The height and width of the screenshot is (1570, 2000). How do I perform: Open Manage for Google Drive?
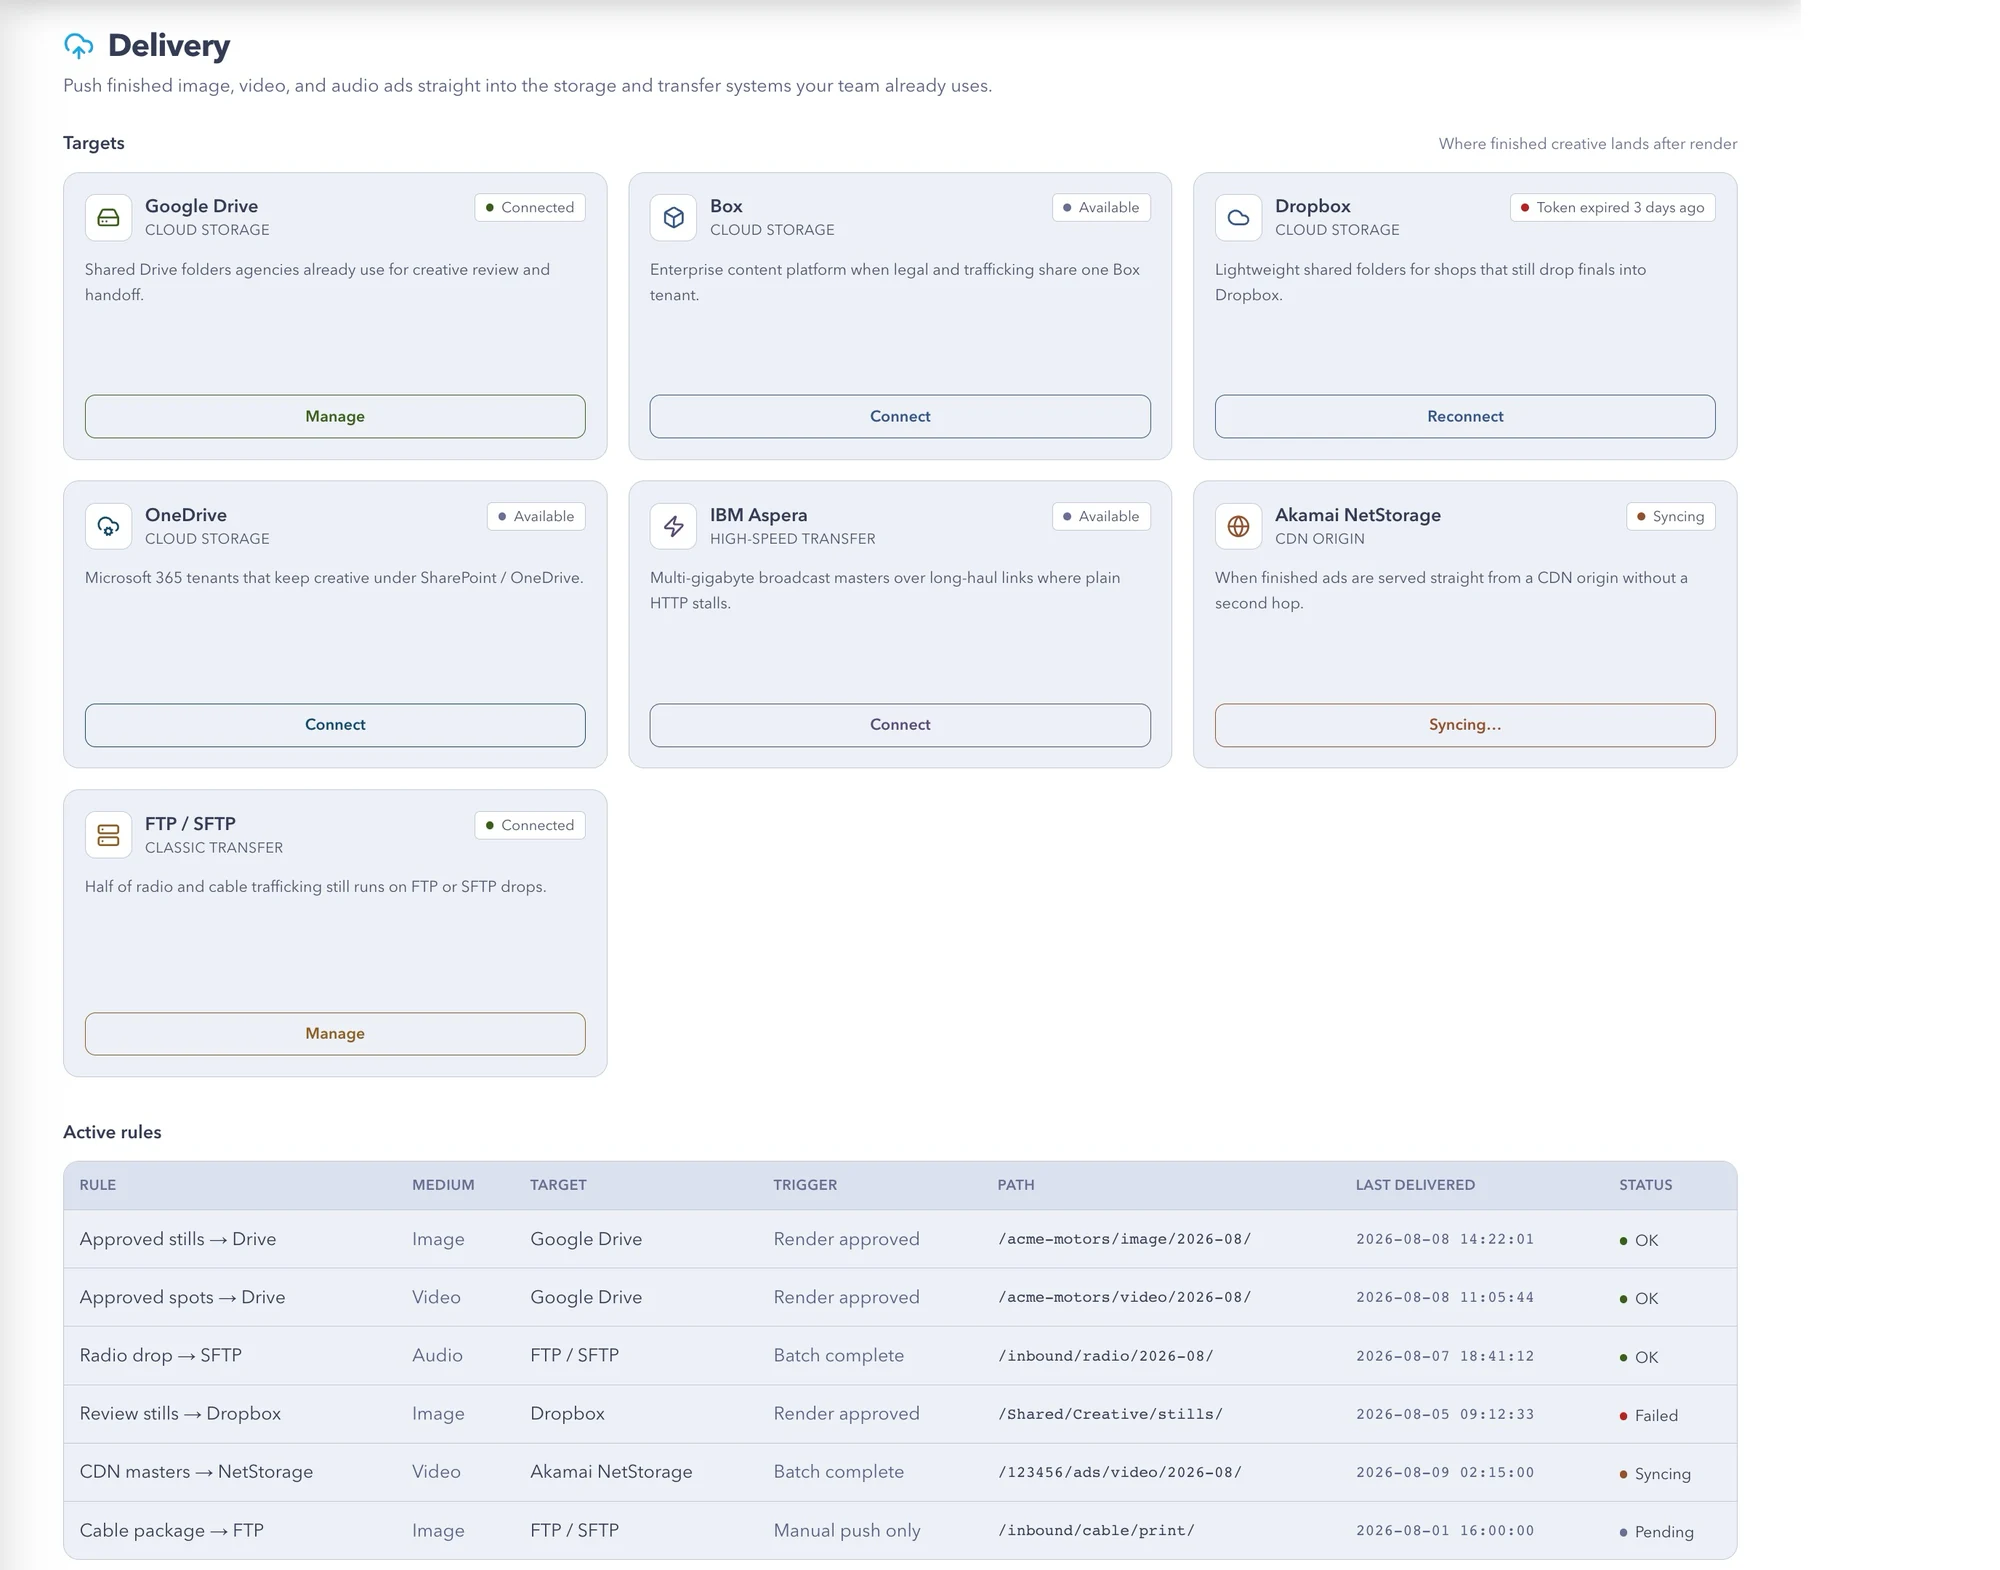335,416
